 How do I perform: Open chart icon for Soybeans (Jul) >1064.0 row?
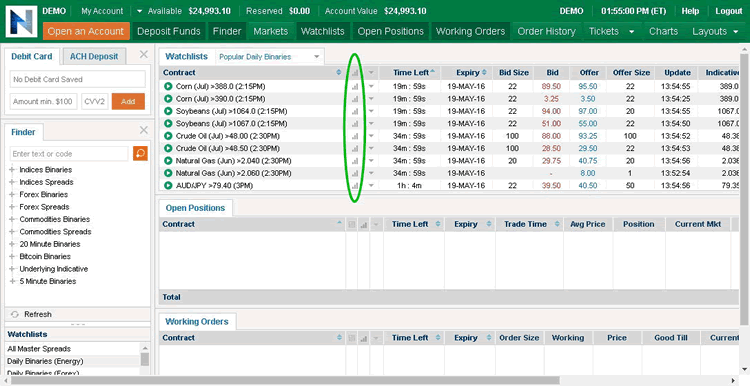point(354,111)
